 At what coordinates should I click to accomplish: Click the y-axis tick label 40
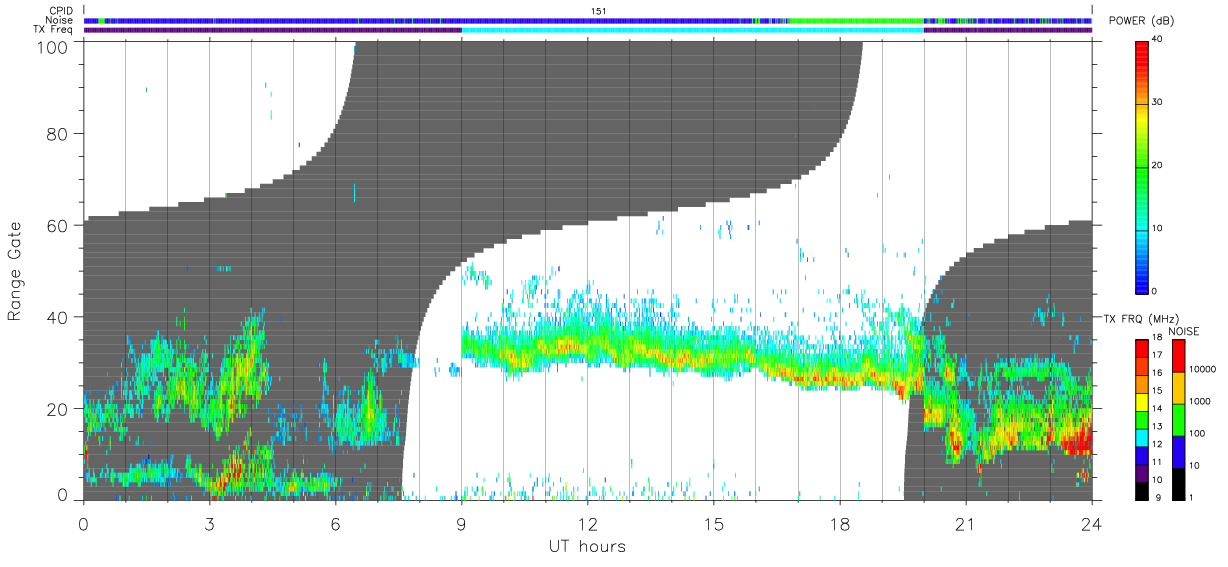click(59, 318)
